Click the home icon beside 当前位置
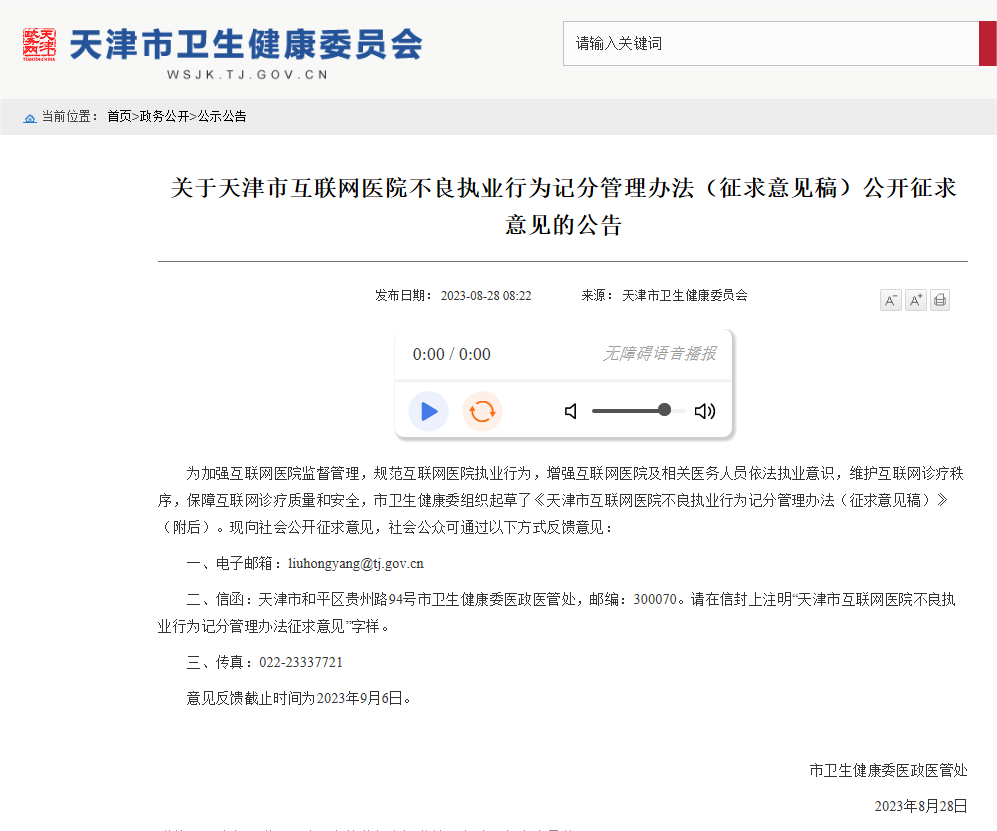997x831 pixels. coord(30,118)
